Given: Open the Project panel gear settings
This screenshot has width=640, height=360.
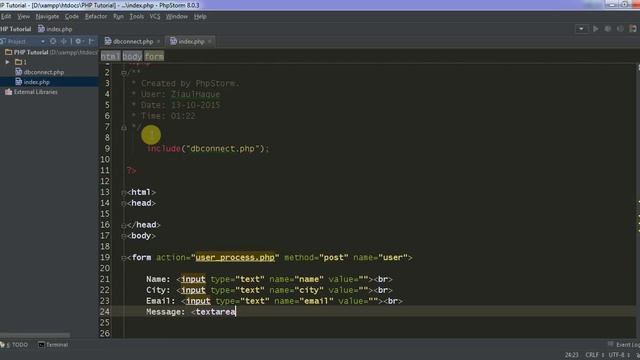Looking at the screenshot, I should (78, 41).
